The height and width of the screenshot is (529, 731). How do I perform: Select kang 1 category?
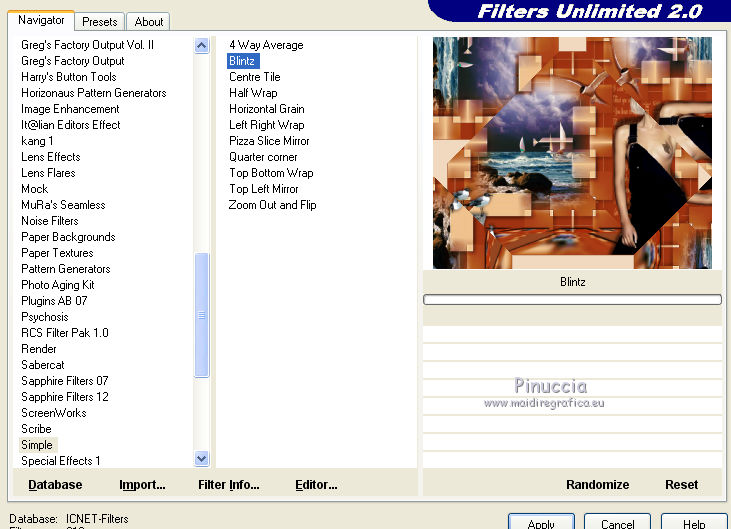pyautogui.click(x=37, y=141)
